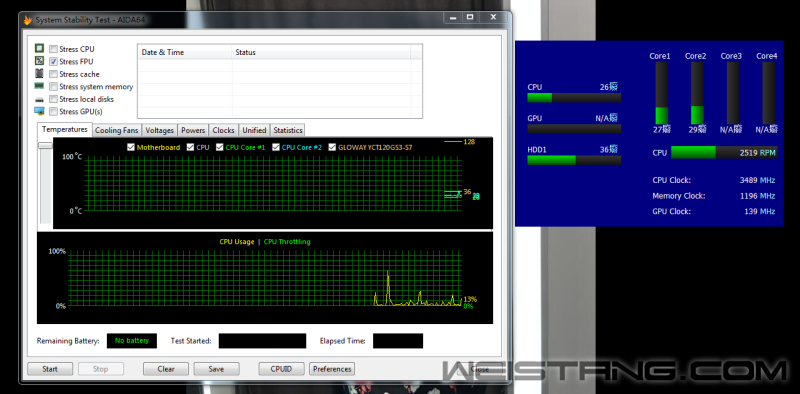Click the AIDA64 flame icon in title bar
Viewport: 800px width, 394px height.
(x=28, y=20)
